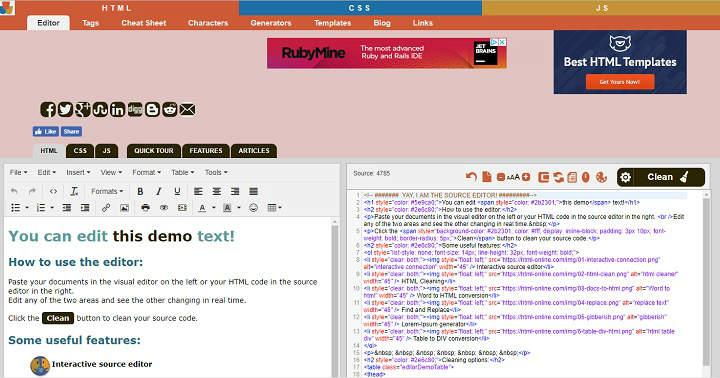Open the Format menu dropdown
The height and width of the screenshot is (378, 720).
[x=146, y=172]
